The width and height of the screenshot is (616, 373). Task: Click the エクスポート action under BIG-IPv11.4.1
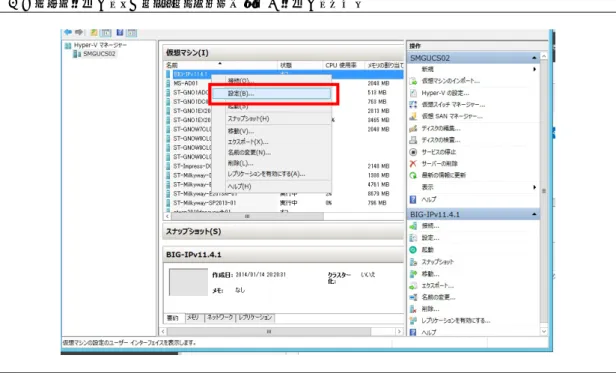[437, 285]
